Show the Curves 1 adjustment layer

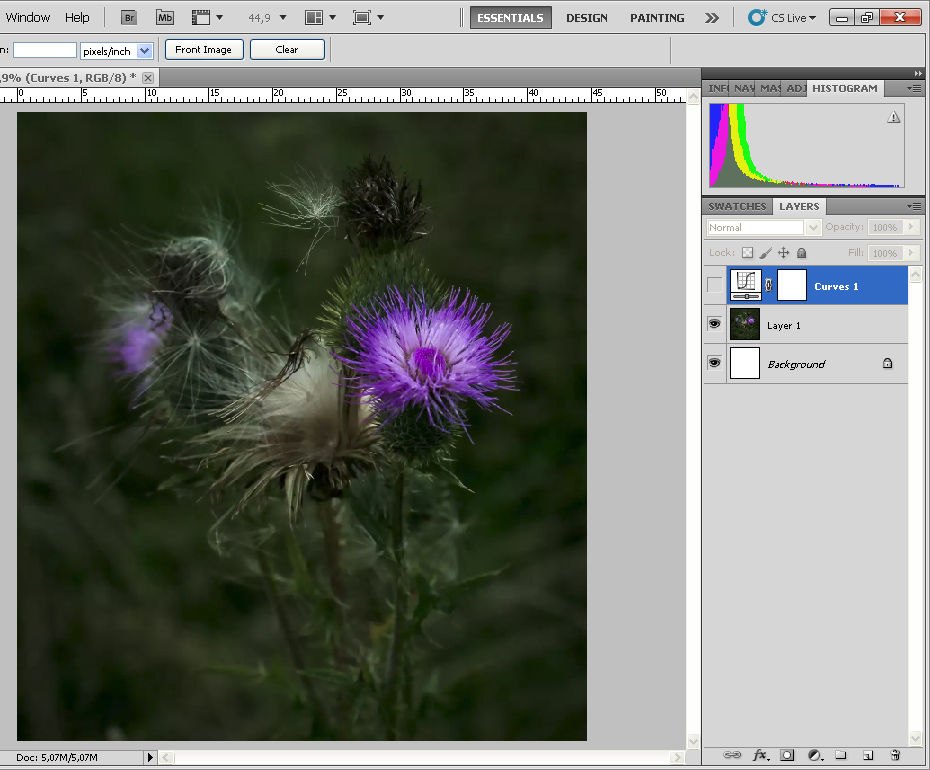pos(714,286)
